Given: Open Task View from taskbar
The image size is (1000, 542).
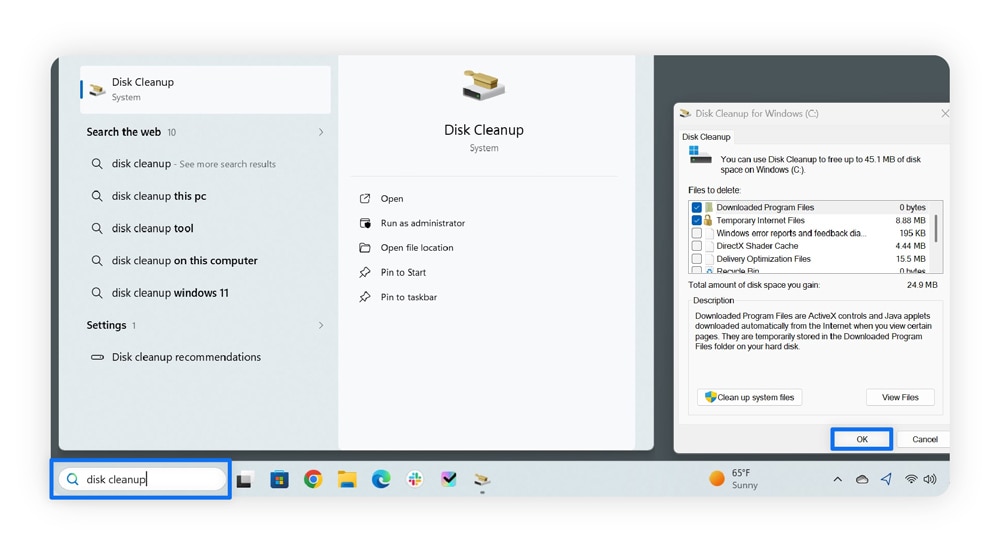Looking at the screenshot, I should [245, 480].
